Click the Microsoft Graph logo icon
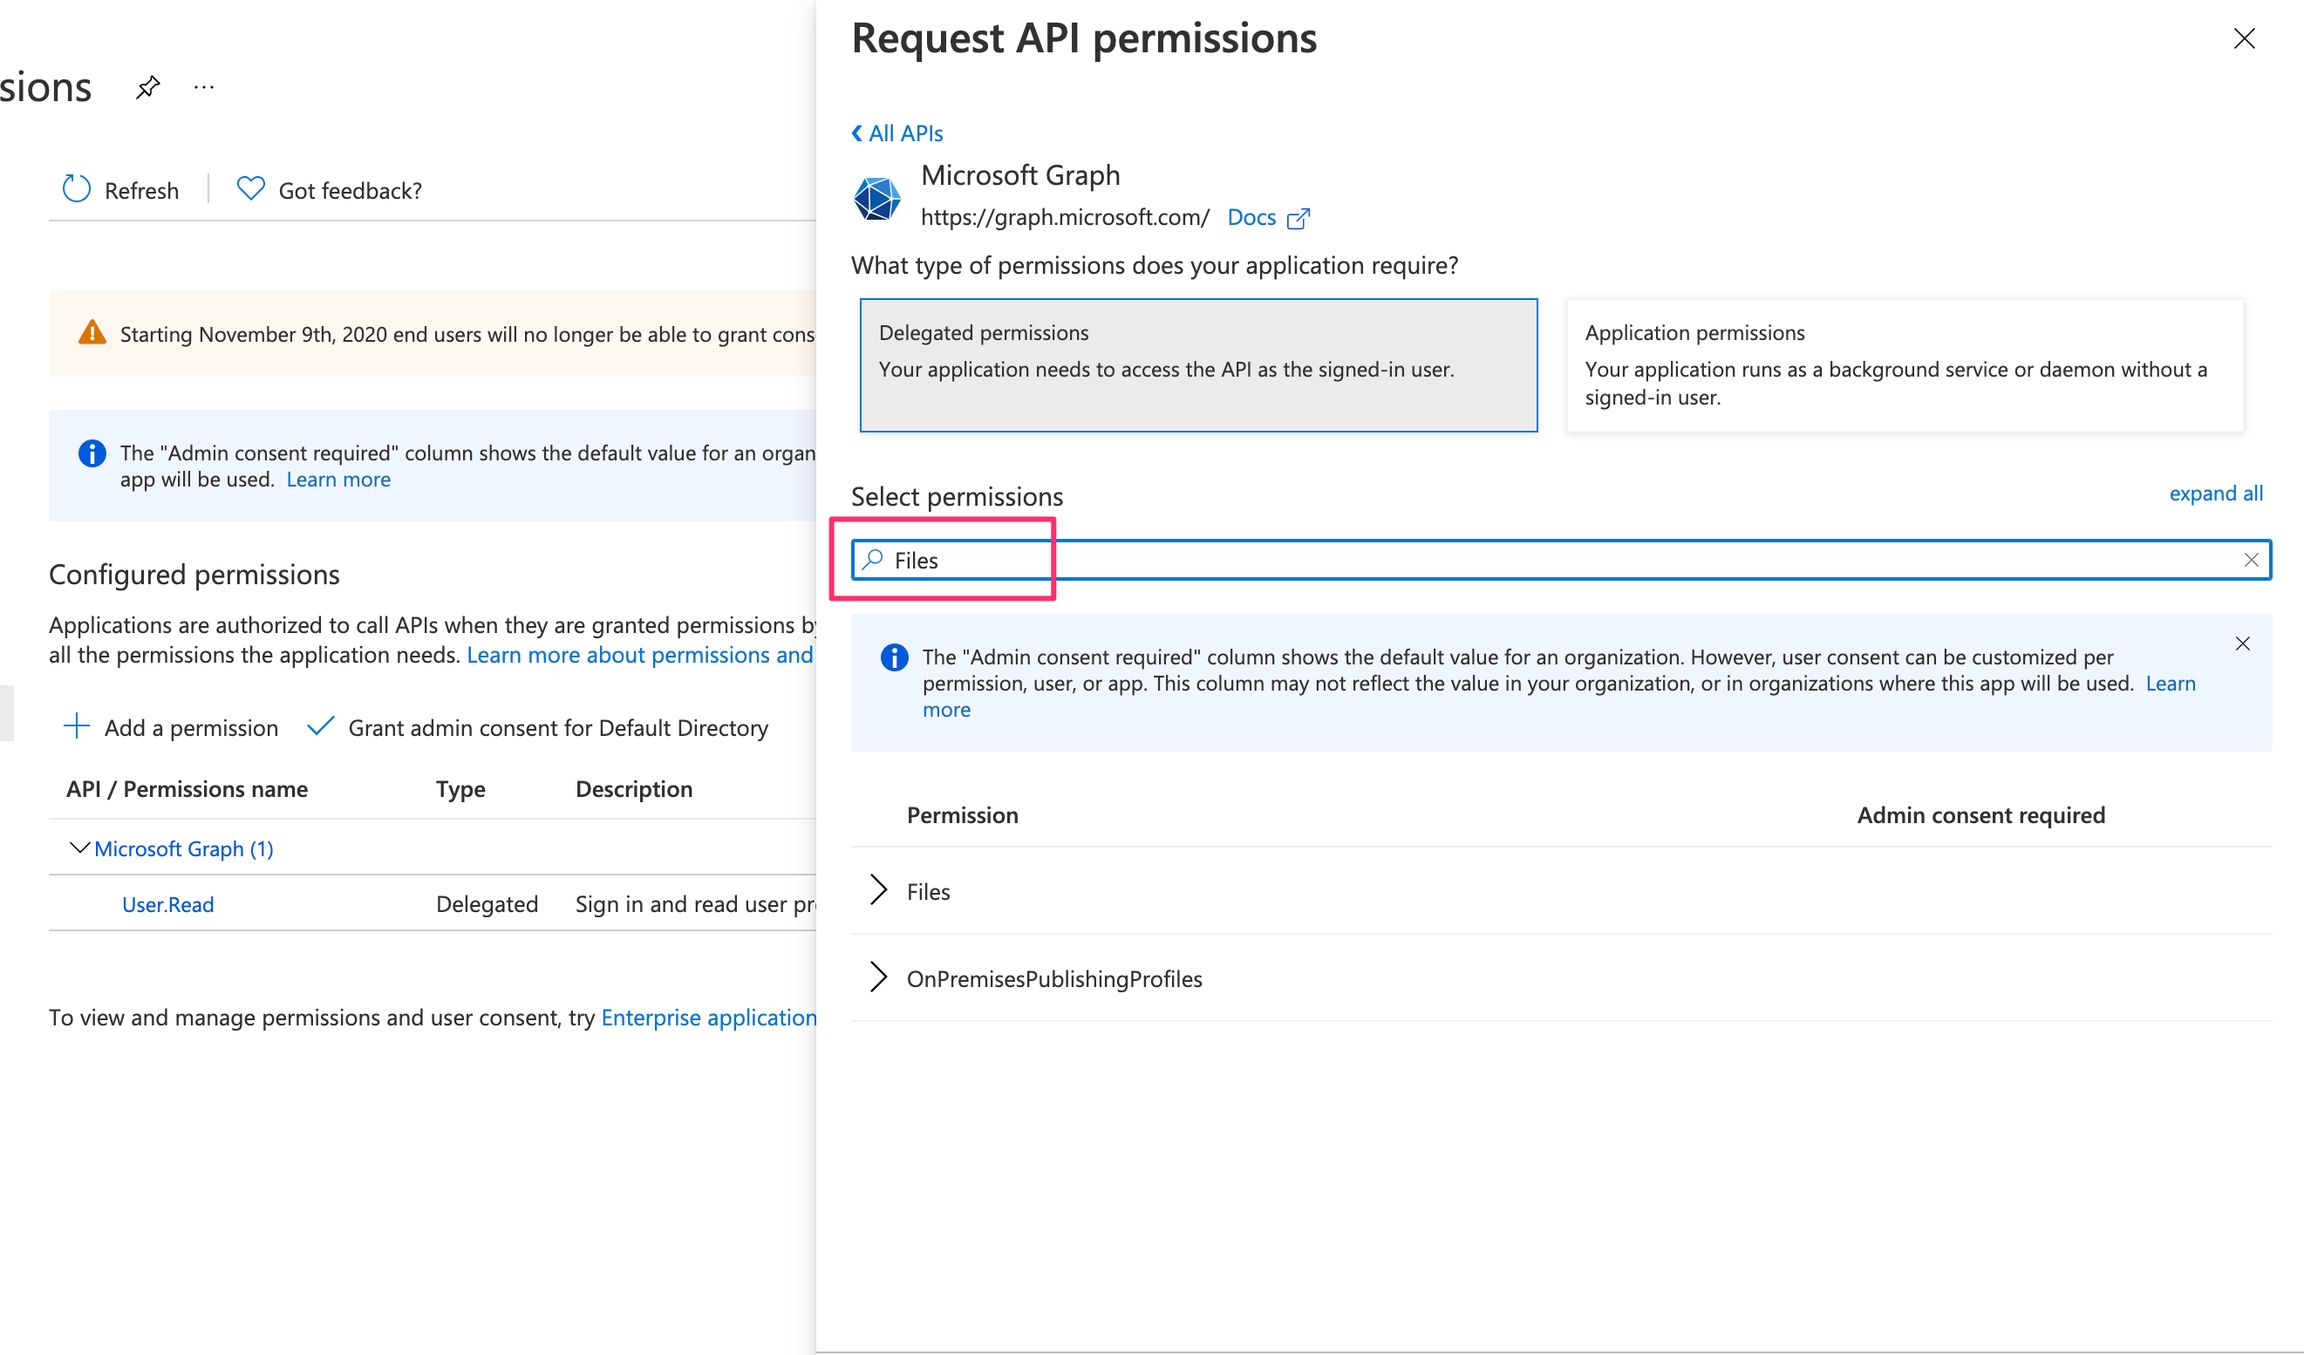Image resolution: width=2304 pixels, height=1355 pixels. [x=877, y=197]
